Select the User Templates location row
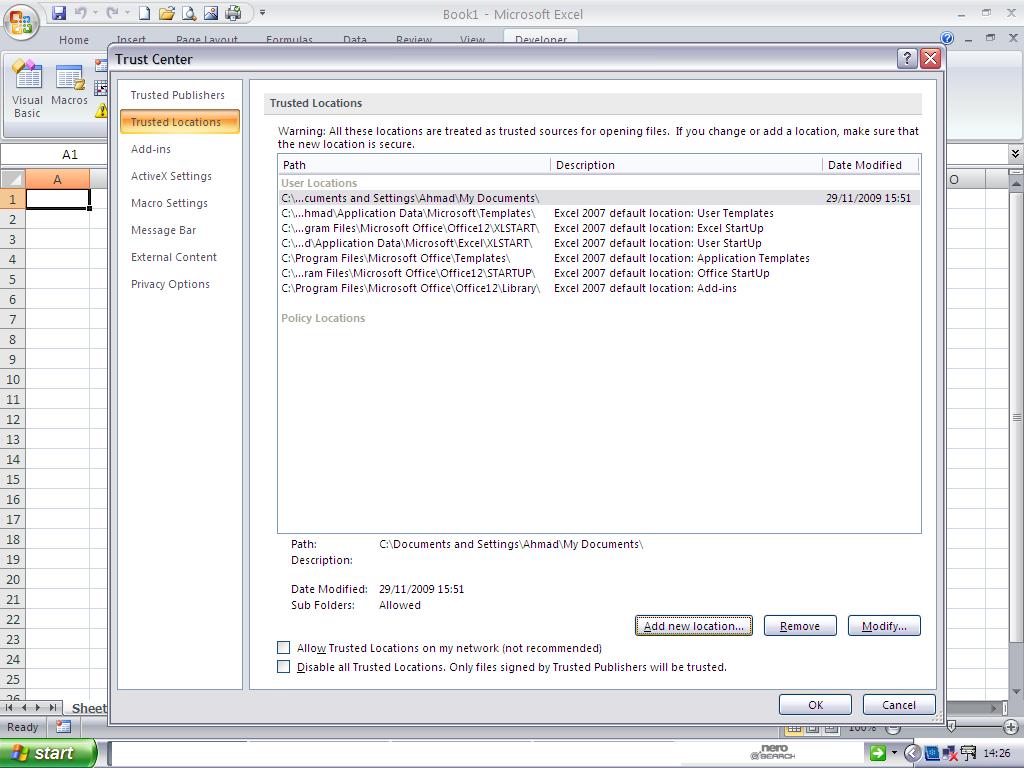This screenshot has height=768, width=1024. [x=599, y=213]
